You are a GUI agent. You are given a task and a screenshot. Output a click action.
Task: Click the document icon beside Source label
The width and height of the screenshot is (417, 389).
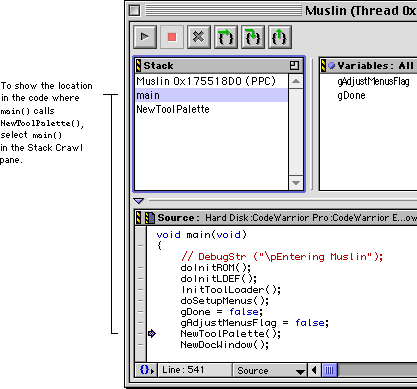(150, 218)
